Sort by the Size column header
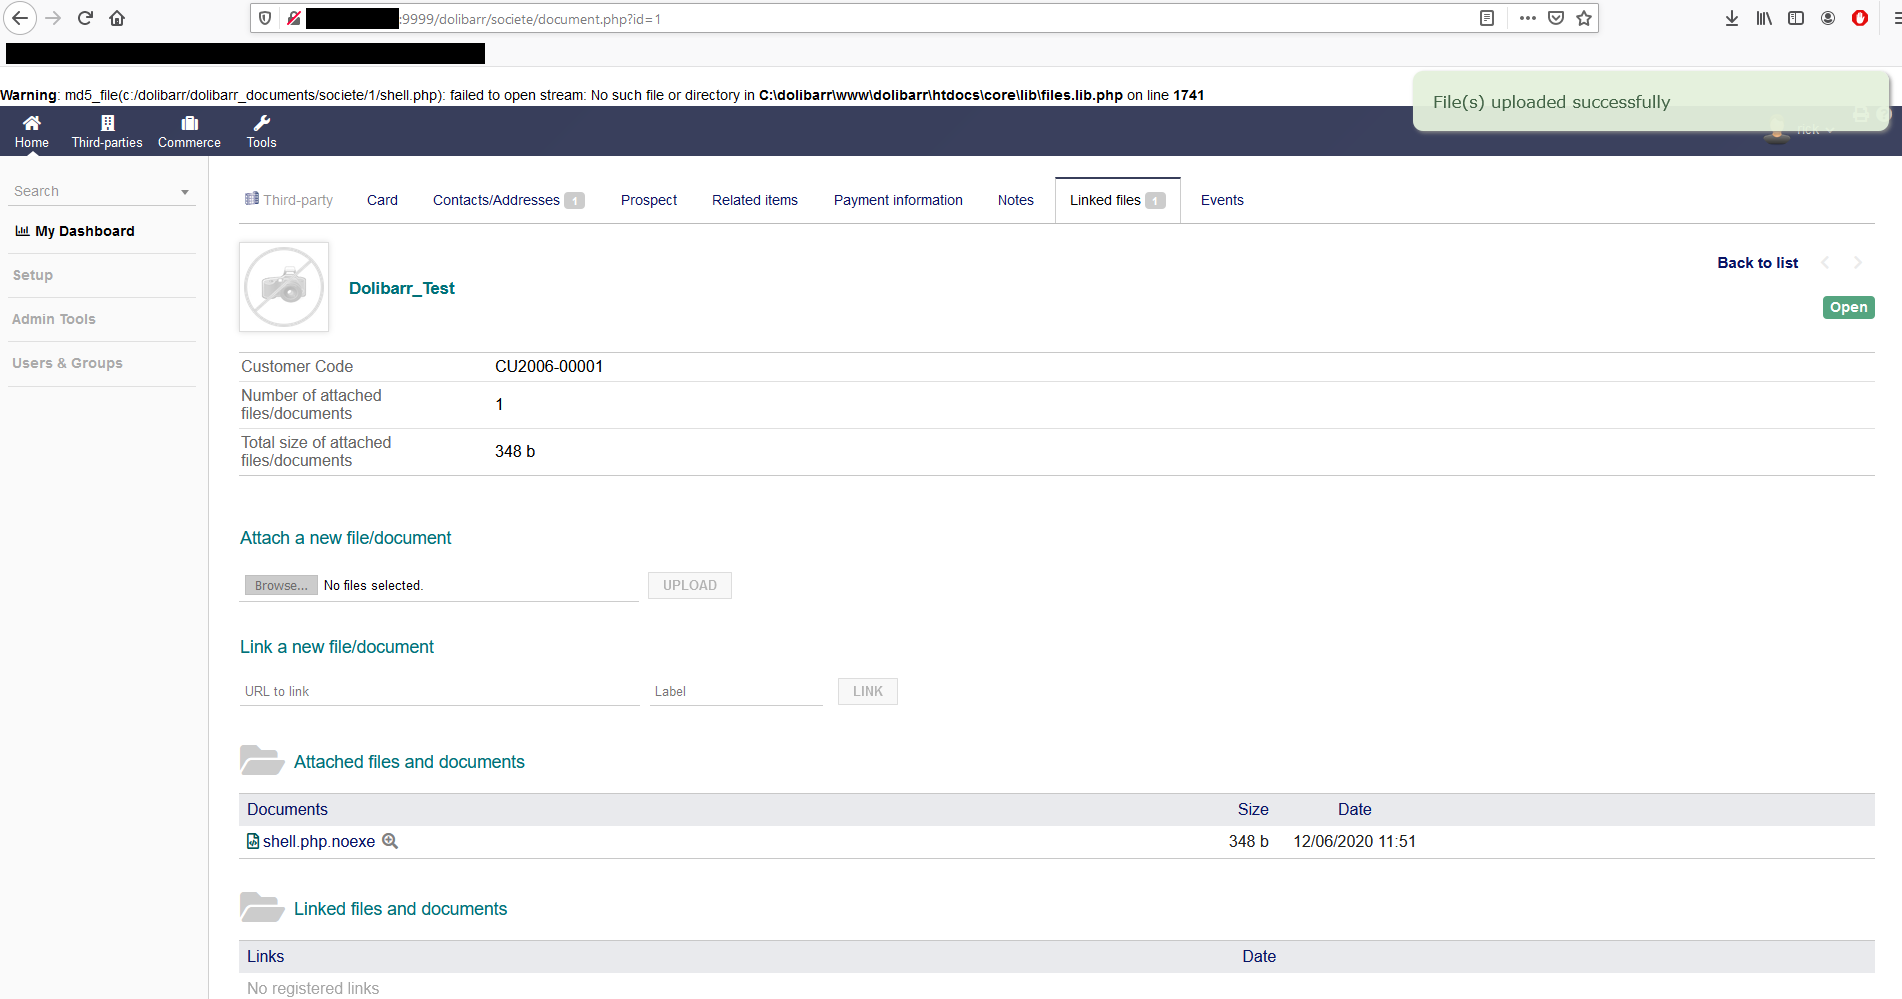The height and width of the screenshot is (999, 1902). pyautogui.click(x=1253, y=809)
